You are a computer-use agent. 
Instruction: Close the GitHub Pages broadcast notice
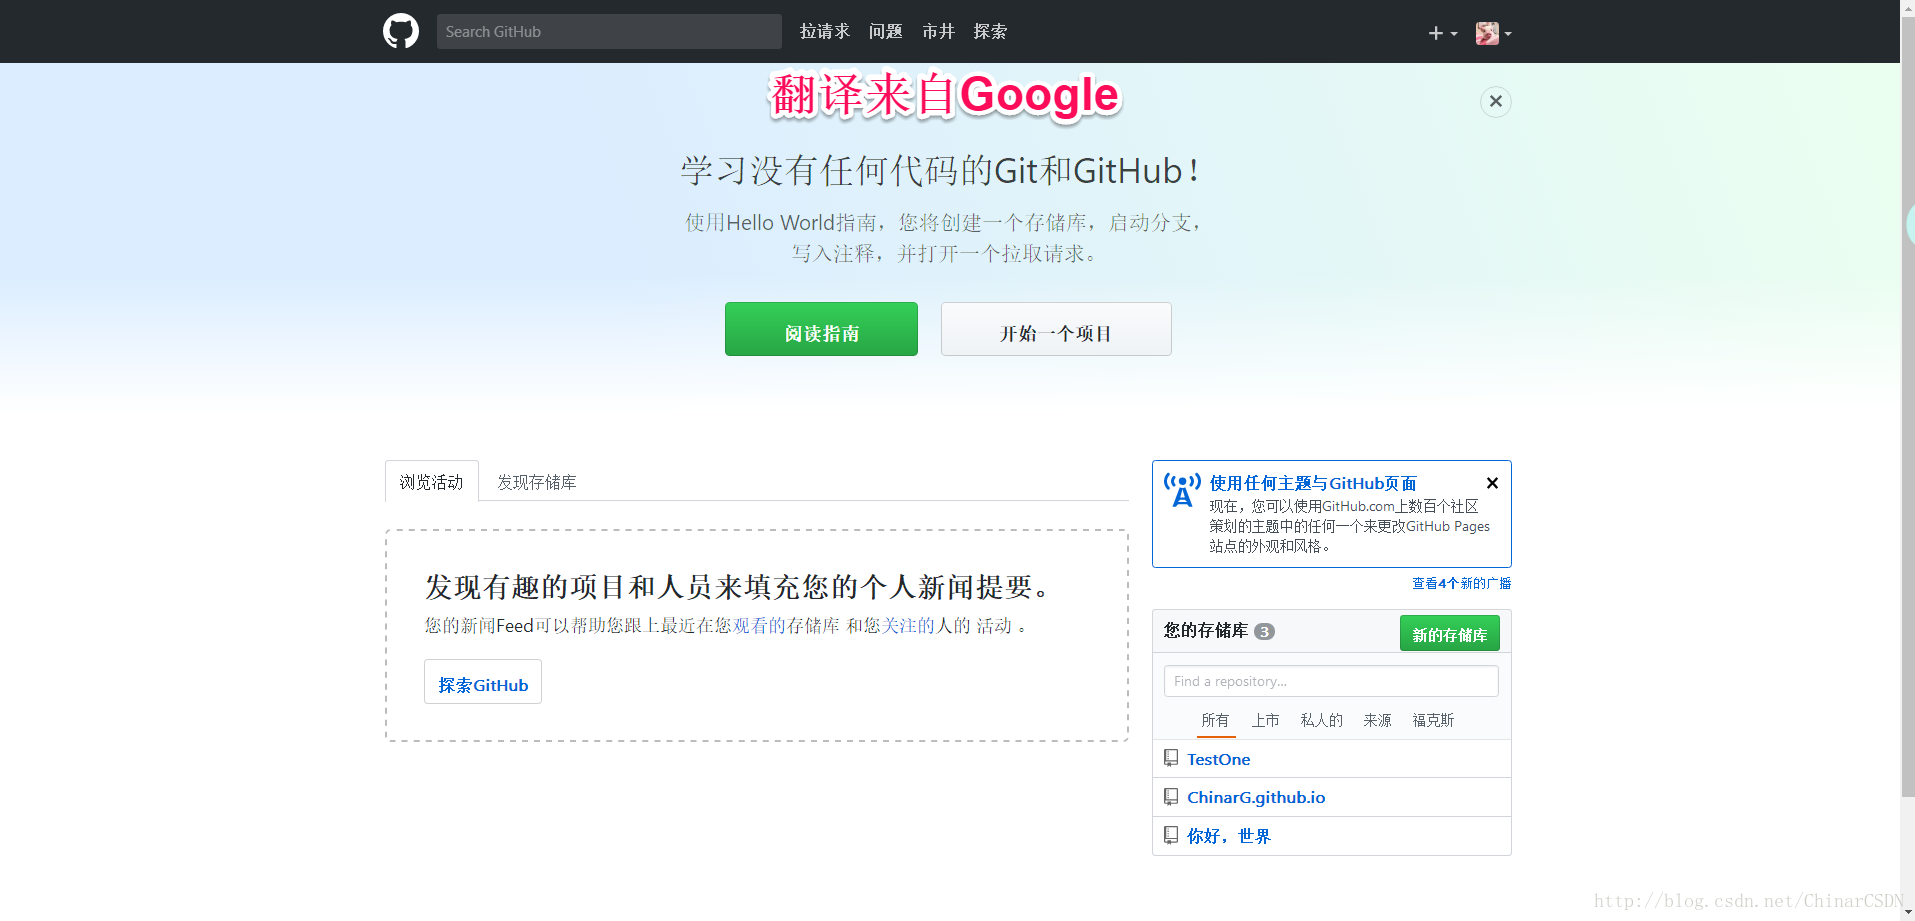[x=1492, y=483]
